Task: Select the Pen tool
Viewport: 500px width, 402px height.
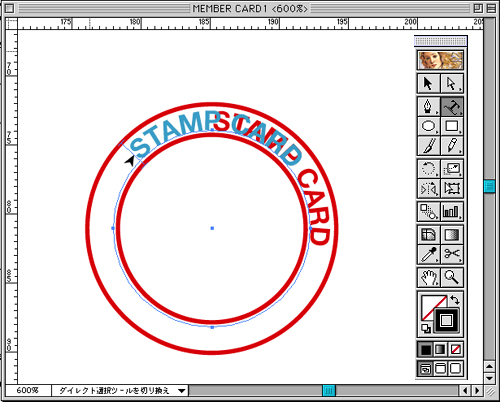Action: [428, 107]
